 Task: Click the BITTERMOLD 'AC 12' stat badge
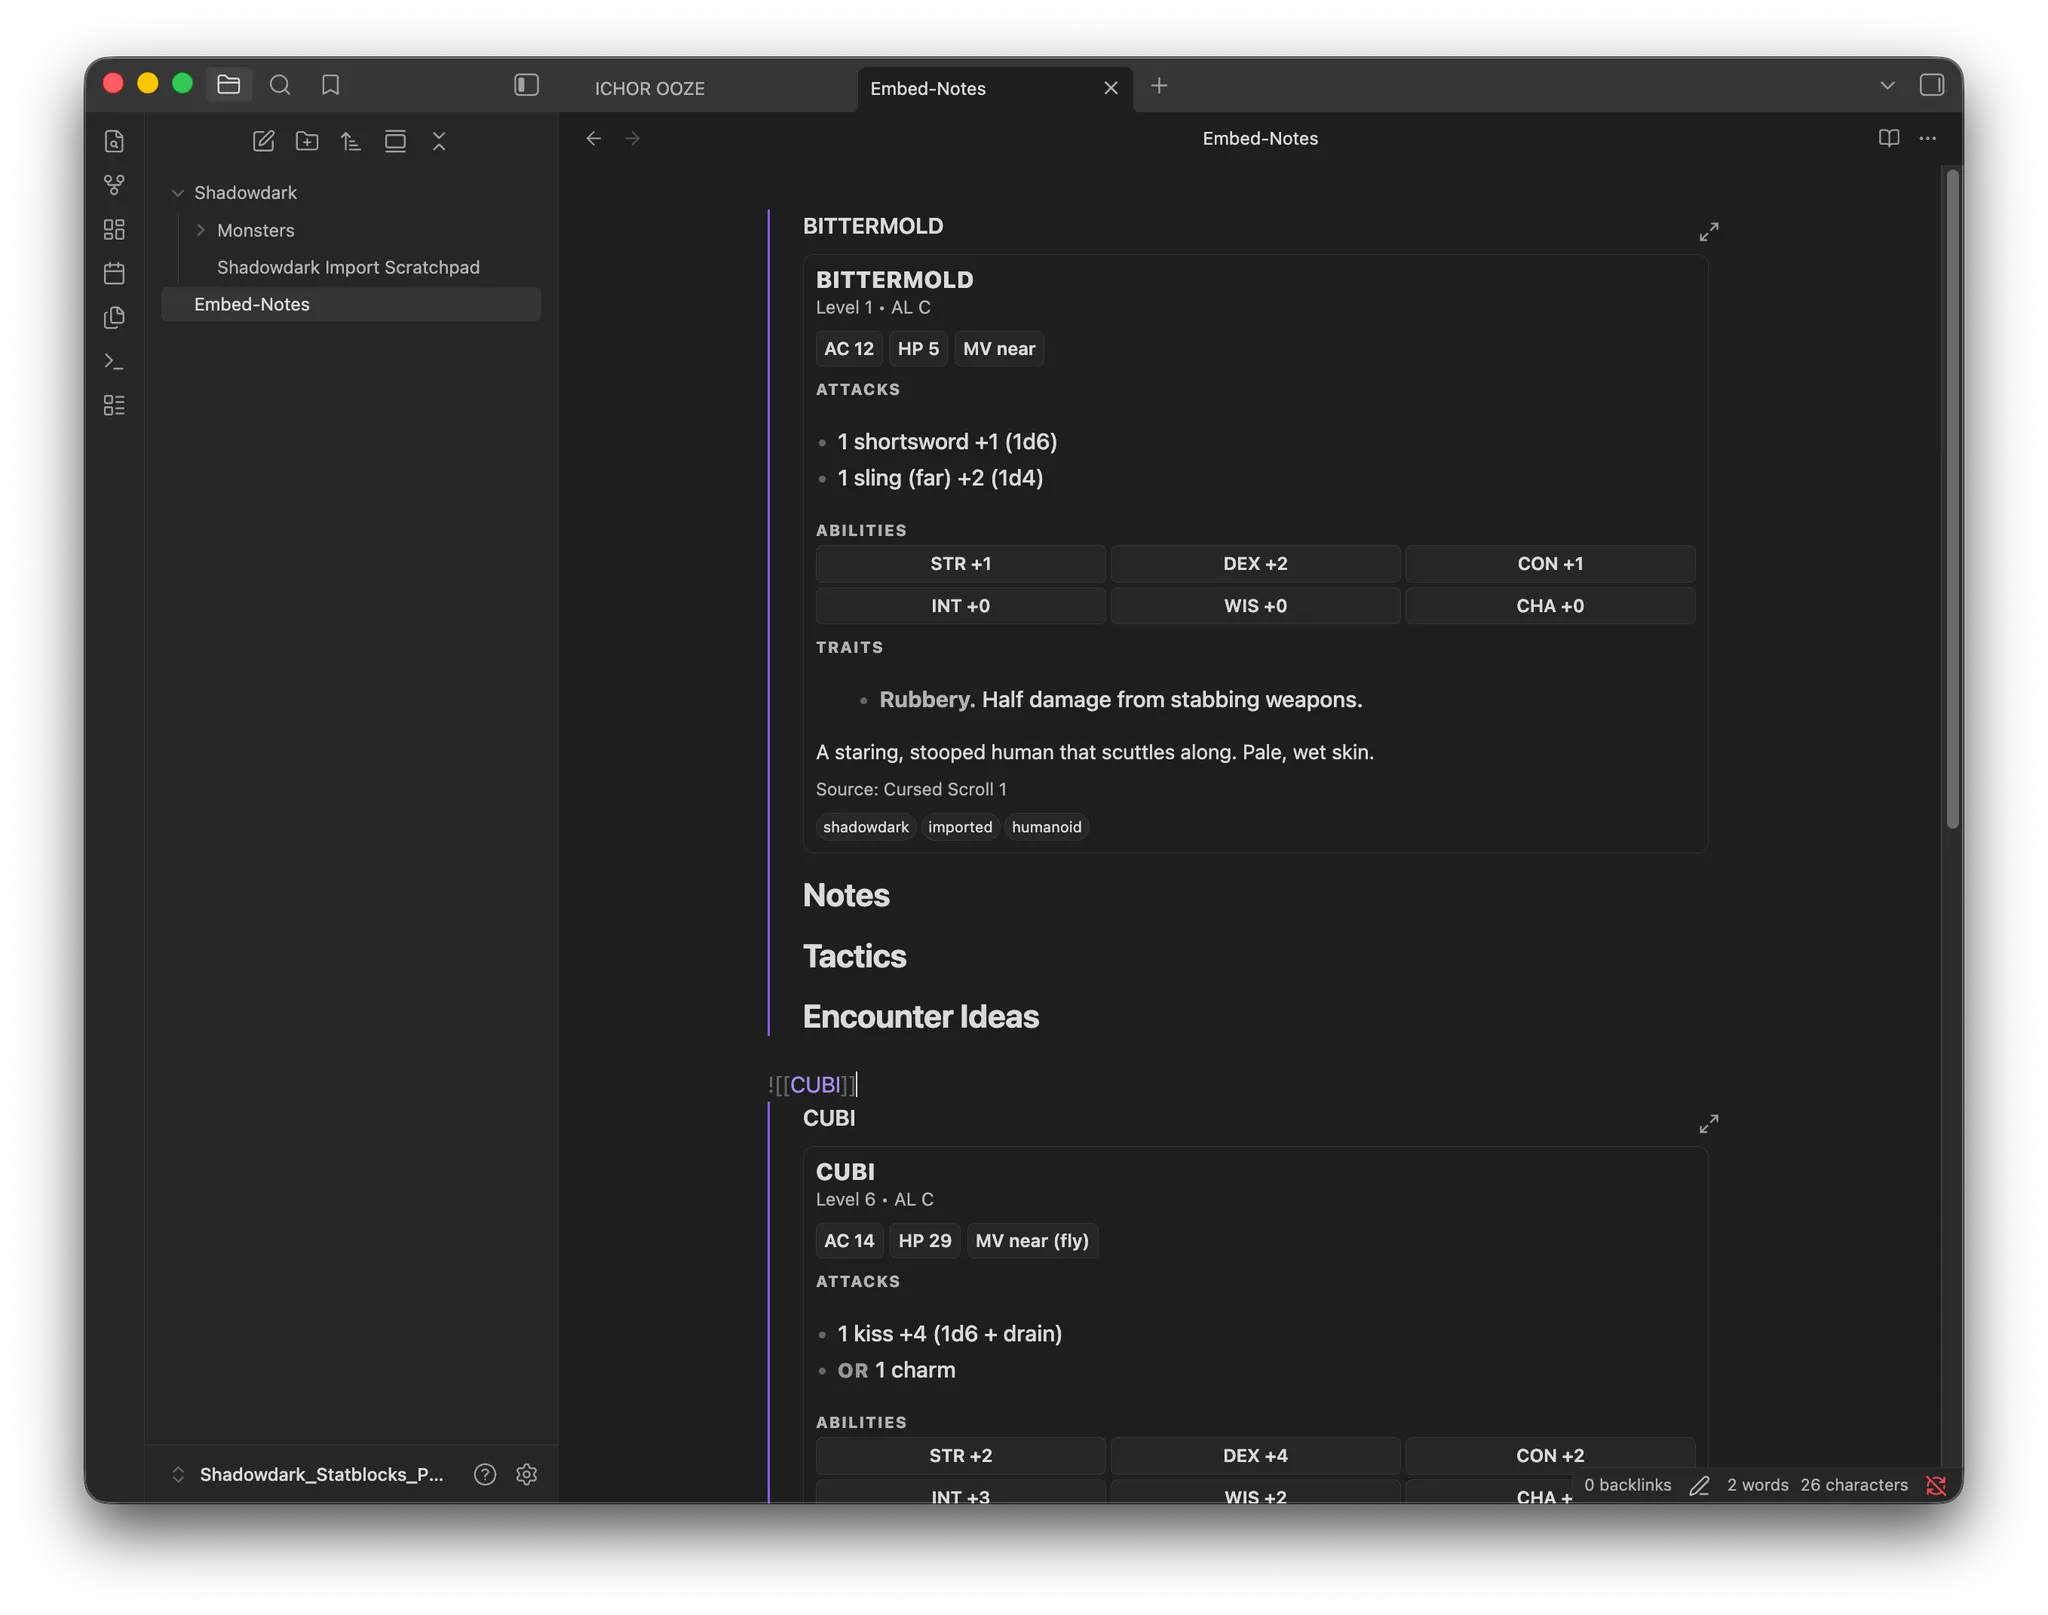coord(849,349)
